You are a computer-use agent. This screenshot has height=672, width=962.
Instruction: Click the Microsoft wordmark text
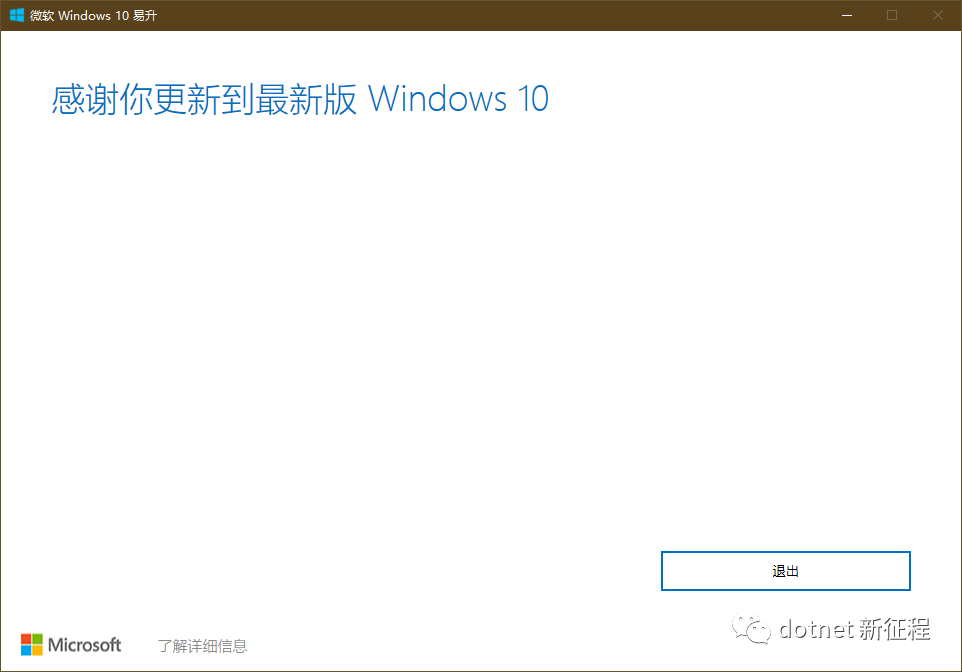pos(85,645)
